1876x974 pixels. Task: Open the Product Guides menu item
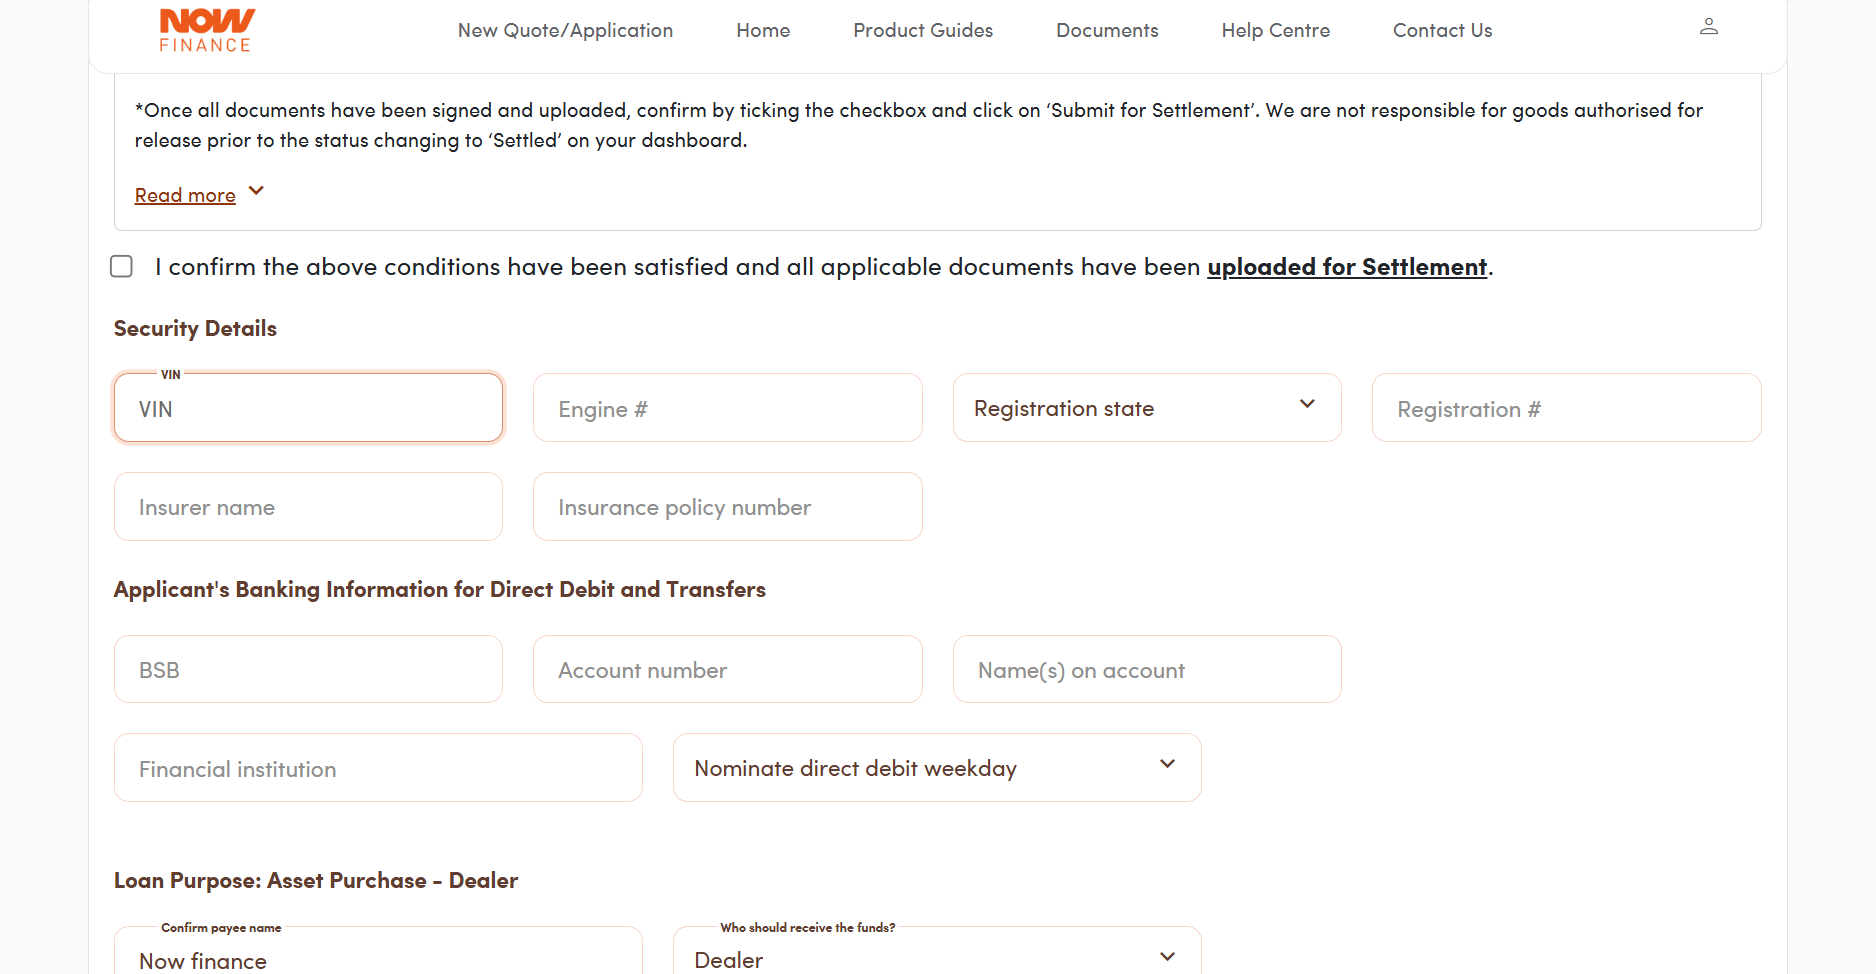click(x=922, y=30)
